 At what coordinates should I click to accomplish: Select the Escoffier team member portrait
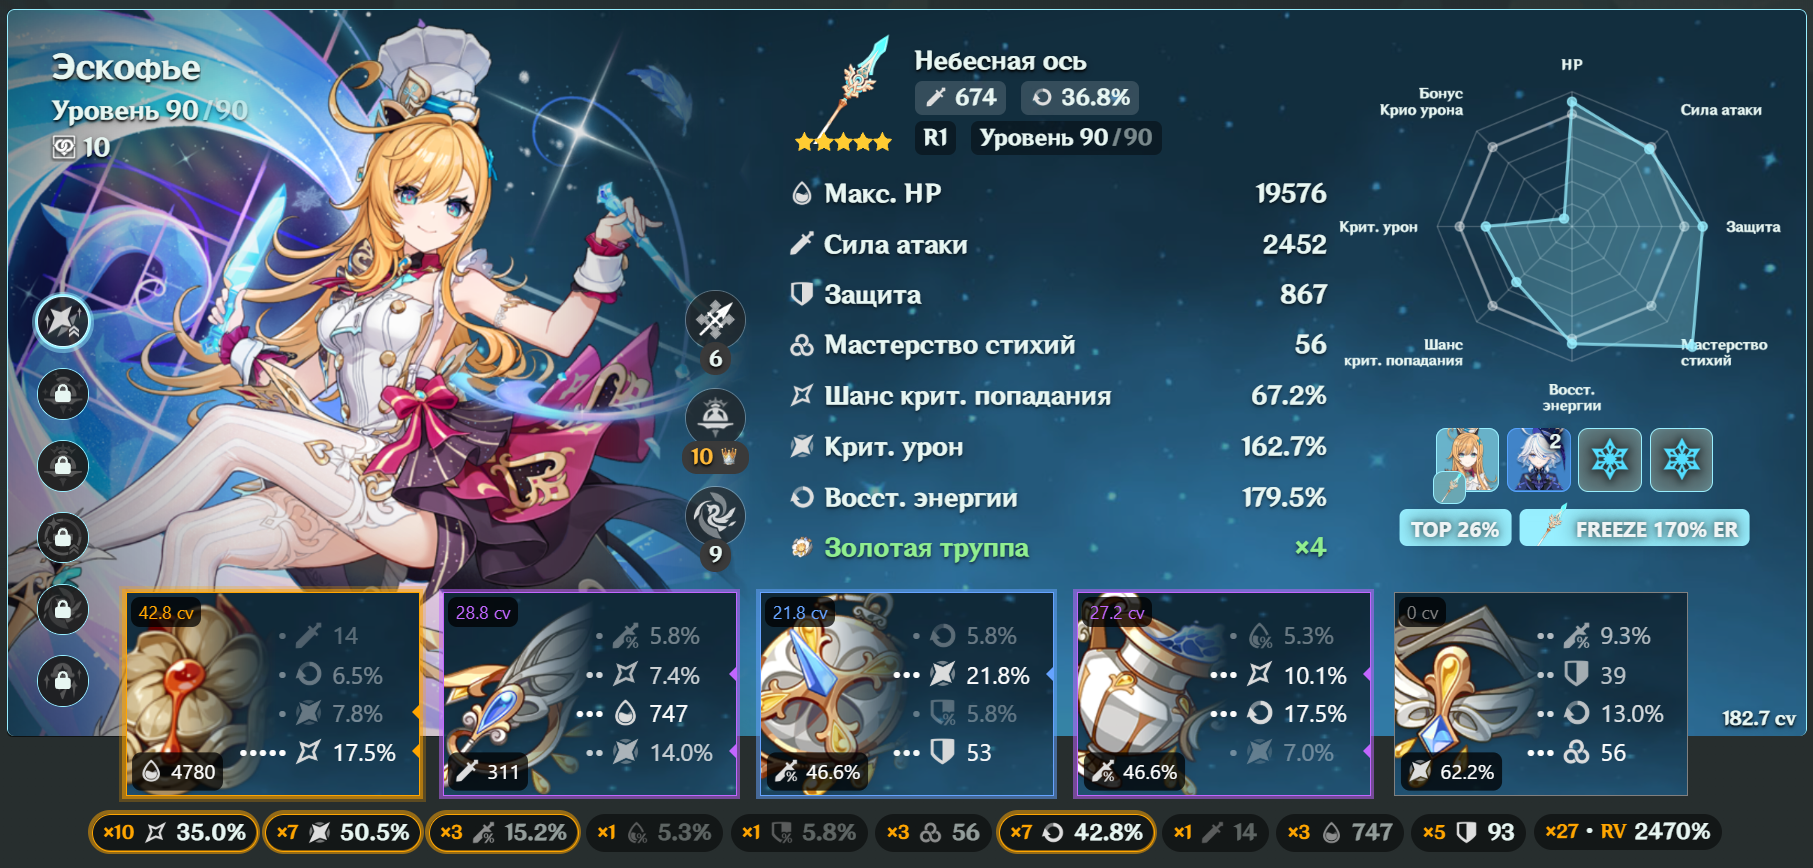pos(1467,460)
